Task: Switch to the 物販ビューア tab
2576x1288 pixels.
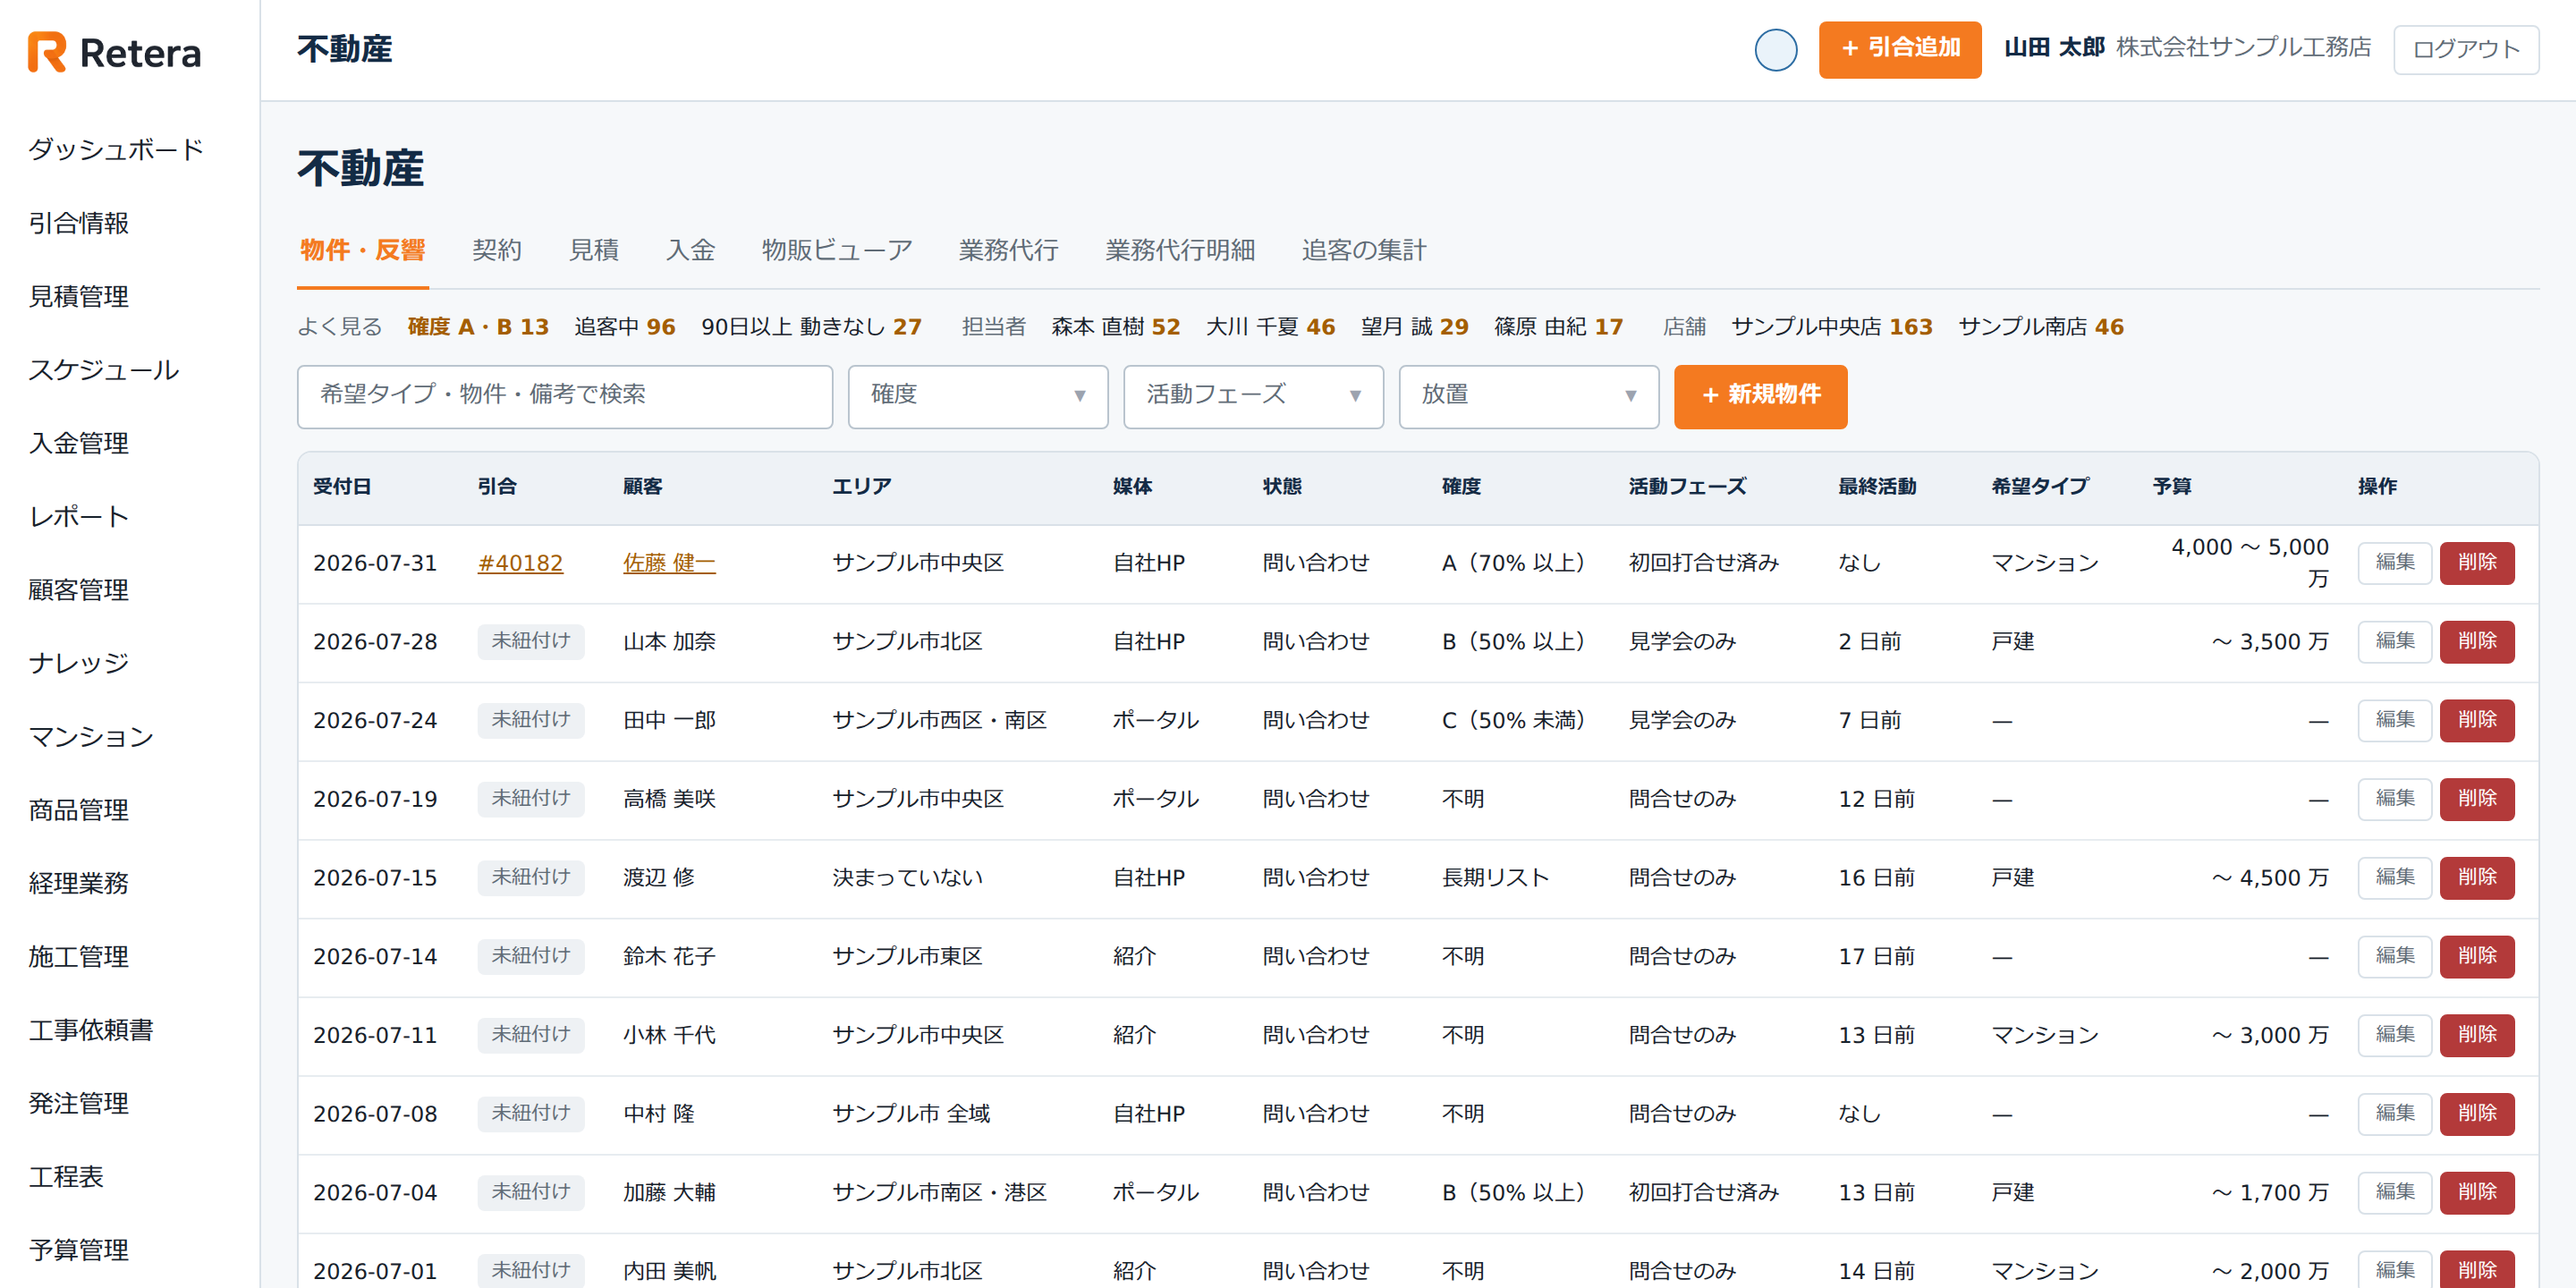Action: tap(837, 250)
